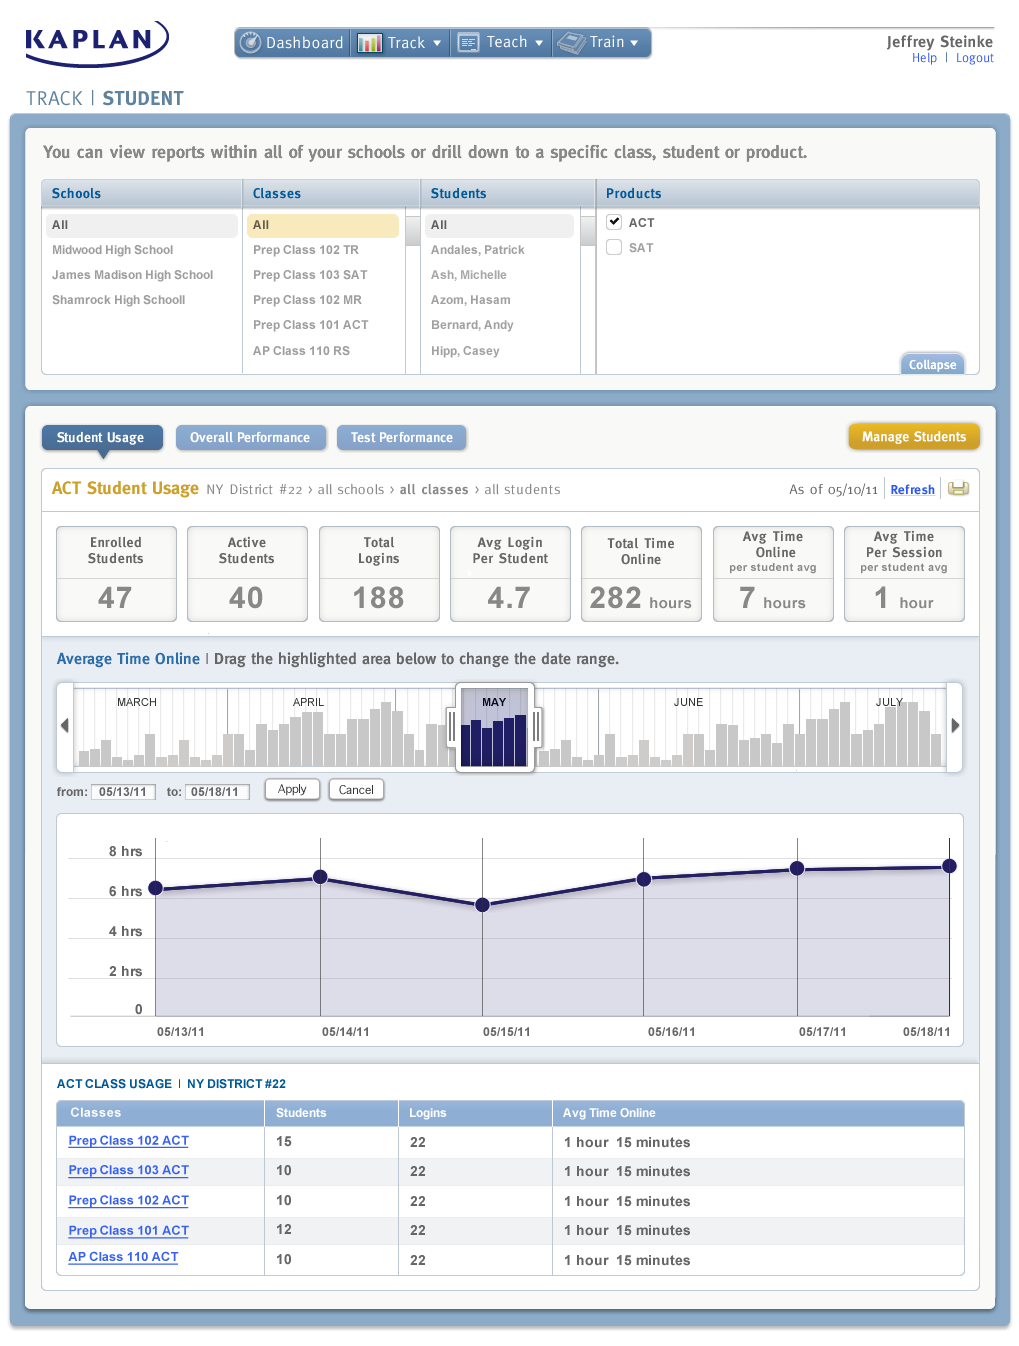Expand the Train dropdown arrow
1019x1346 pixels.
pos(634,43)
